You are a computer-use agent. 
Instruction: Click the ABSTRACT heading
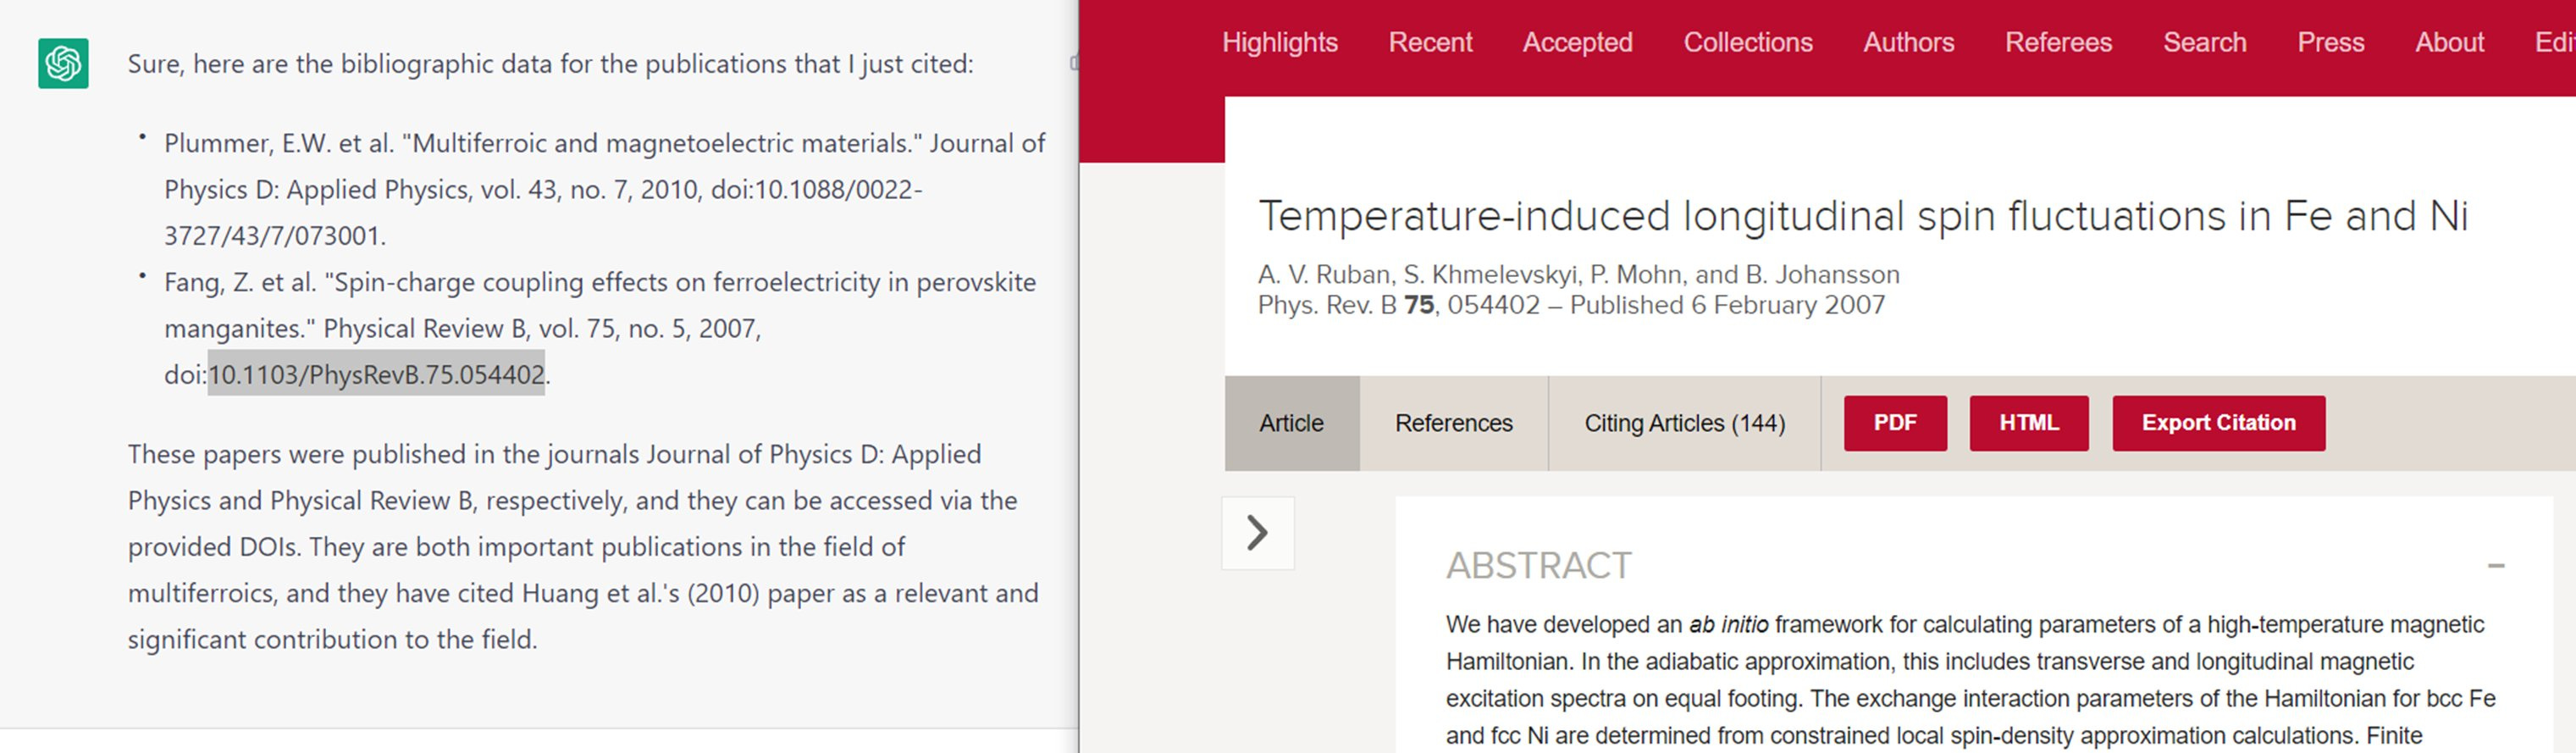1538,566
